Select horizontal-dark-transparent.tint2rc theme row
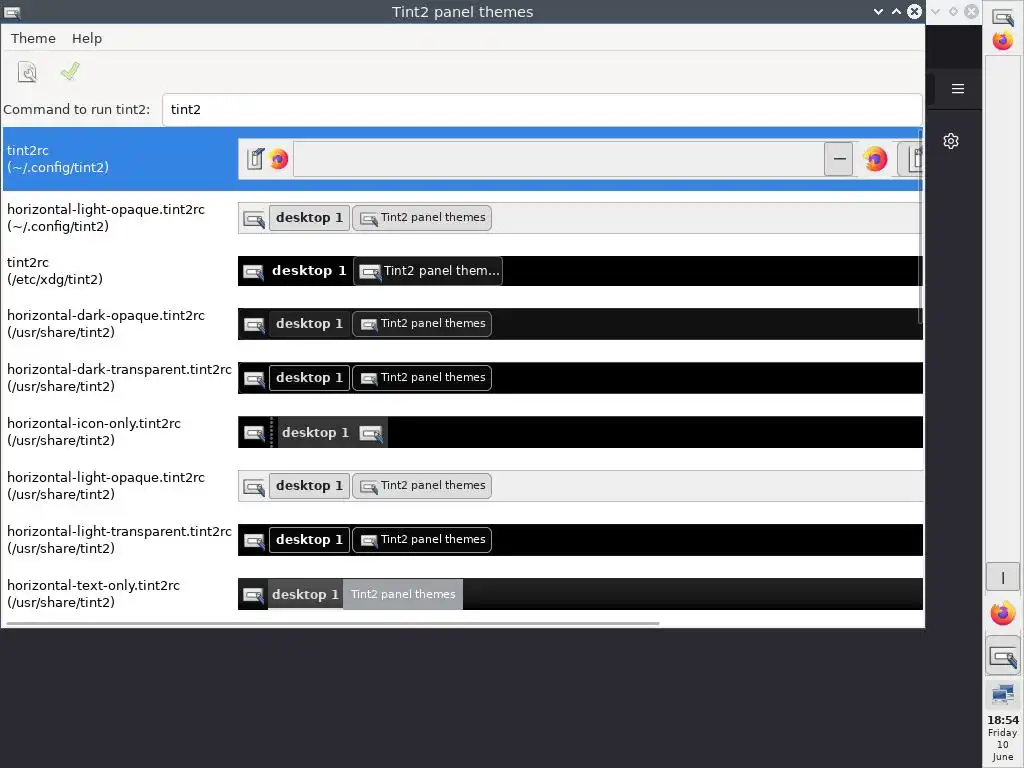This screenshot has width=1024, height=768. tap(460, 378)
